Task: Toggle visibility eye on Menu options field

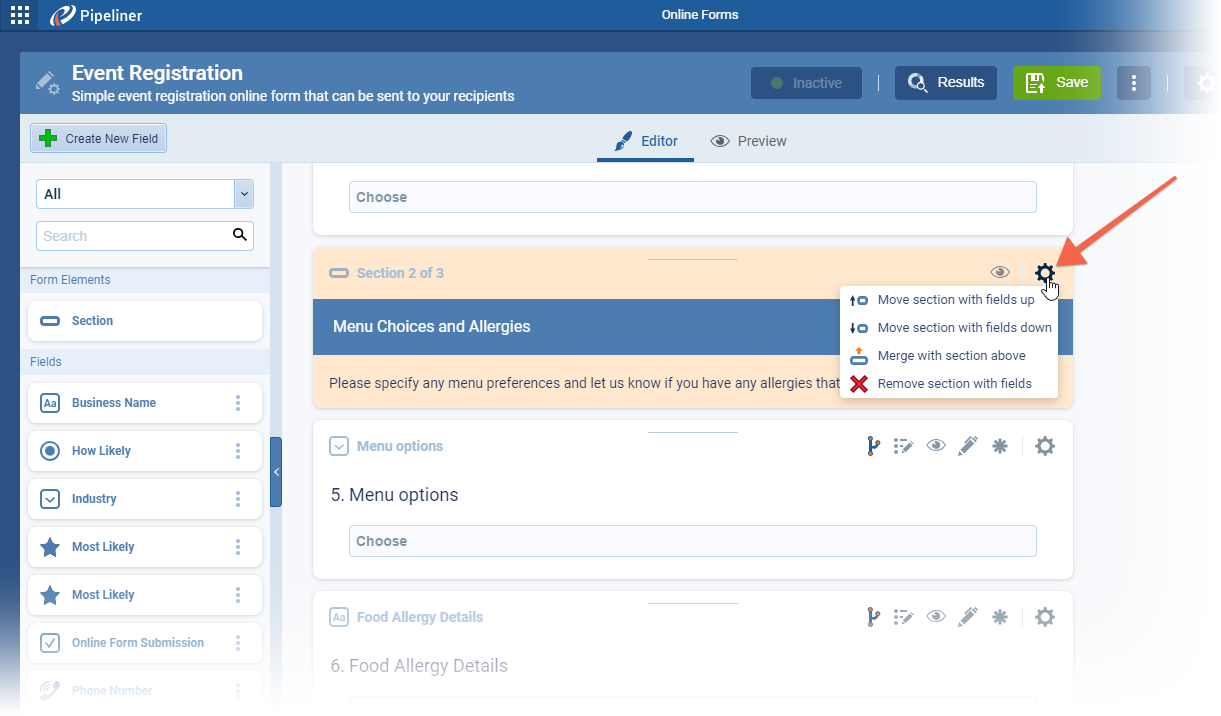Action: tap(936, 447)
